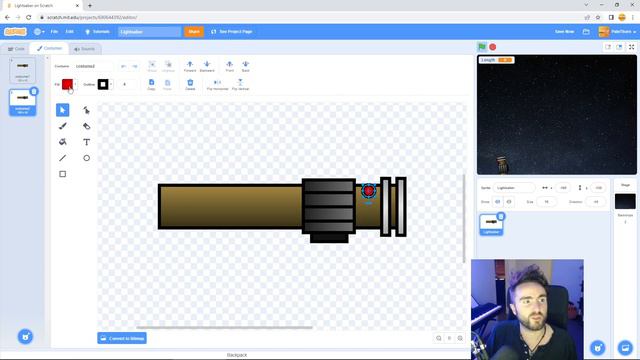This screenshot has width=640, height=360.
Task: Open My Stuff folder icon
Action: (x=586, y=31)
